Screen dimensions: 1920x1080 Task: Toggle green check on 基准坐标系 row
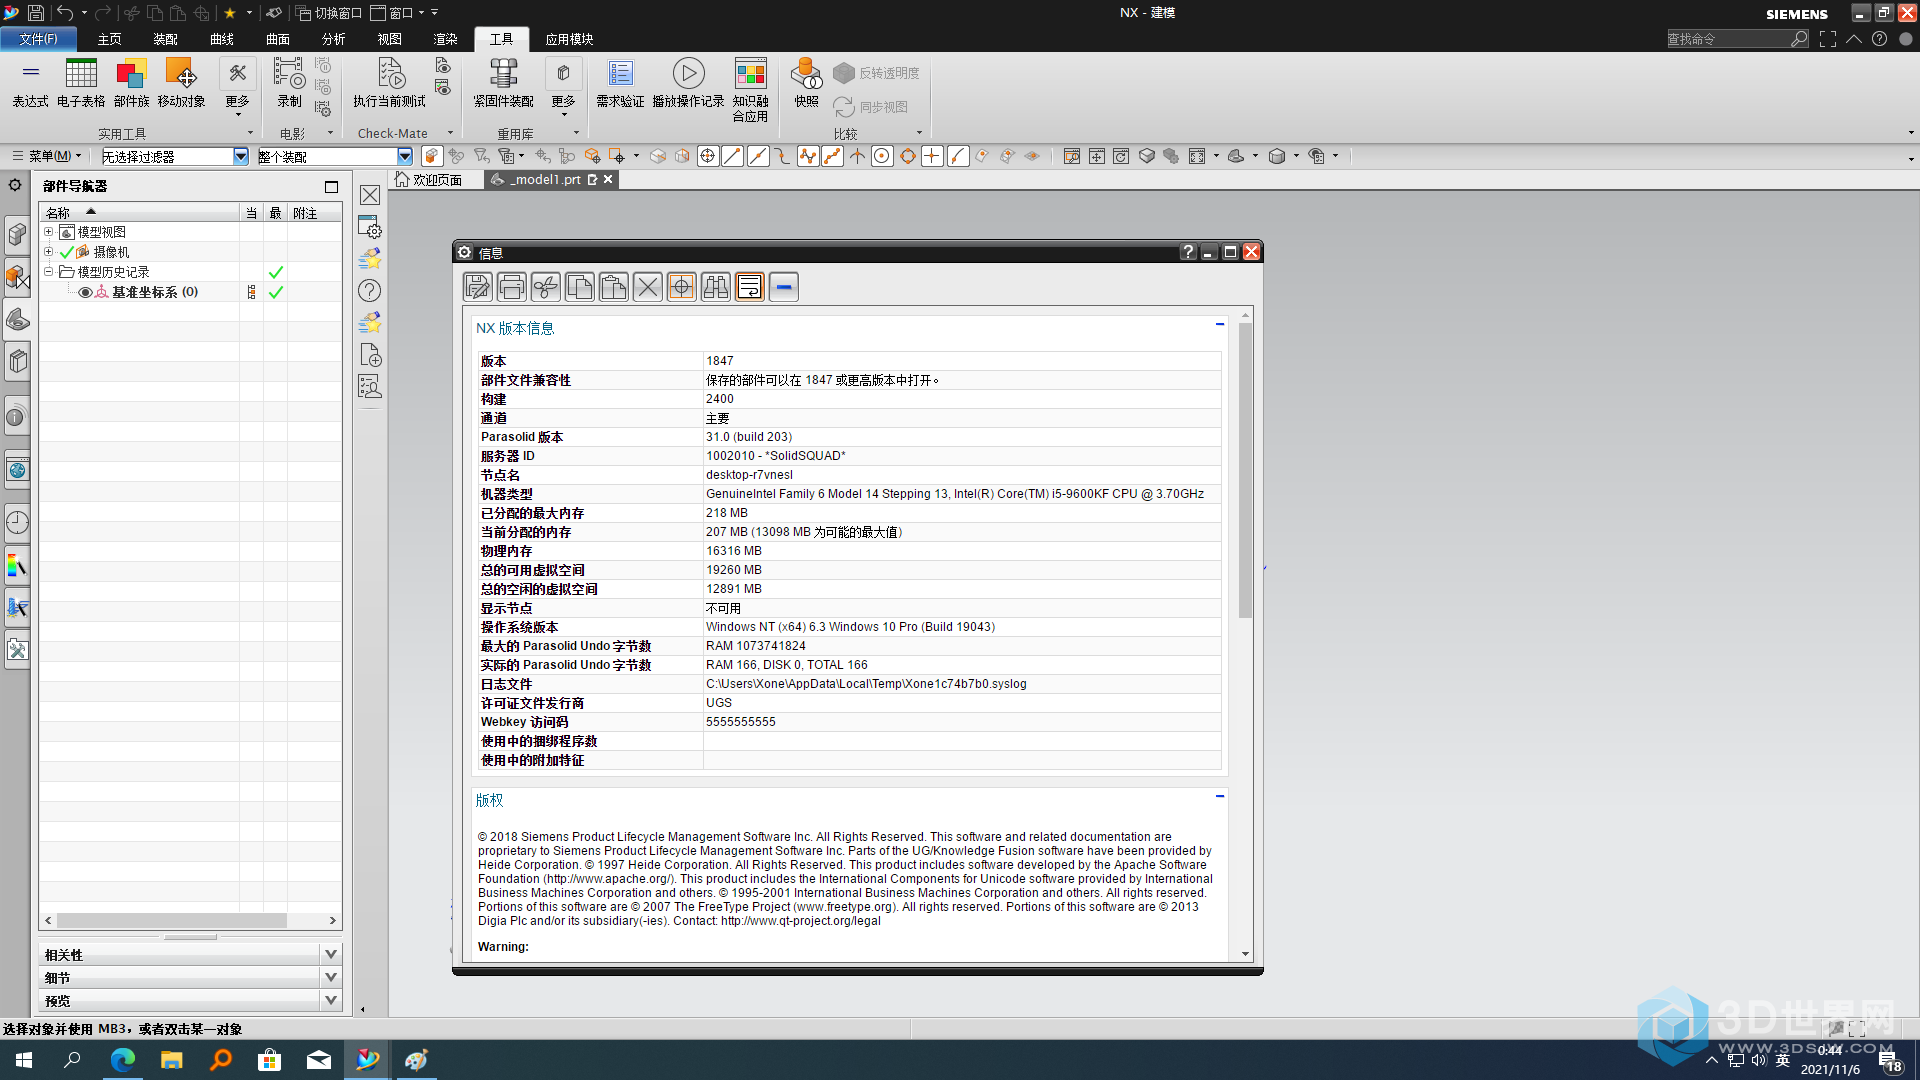click(x=275, y=292)
